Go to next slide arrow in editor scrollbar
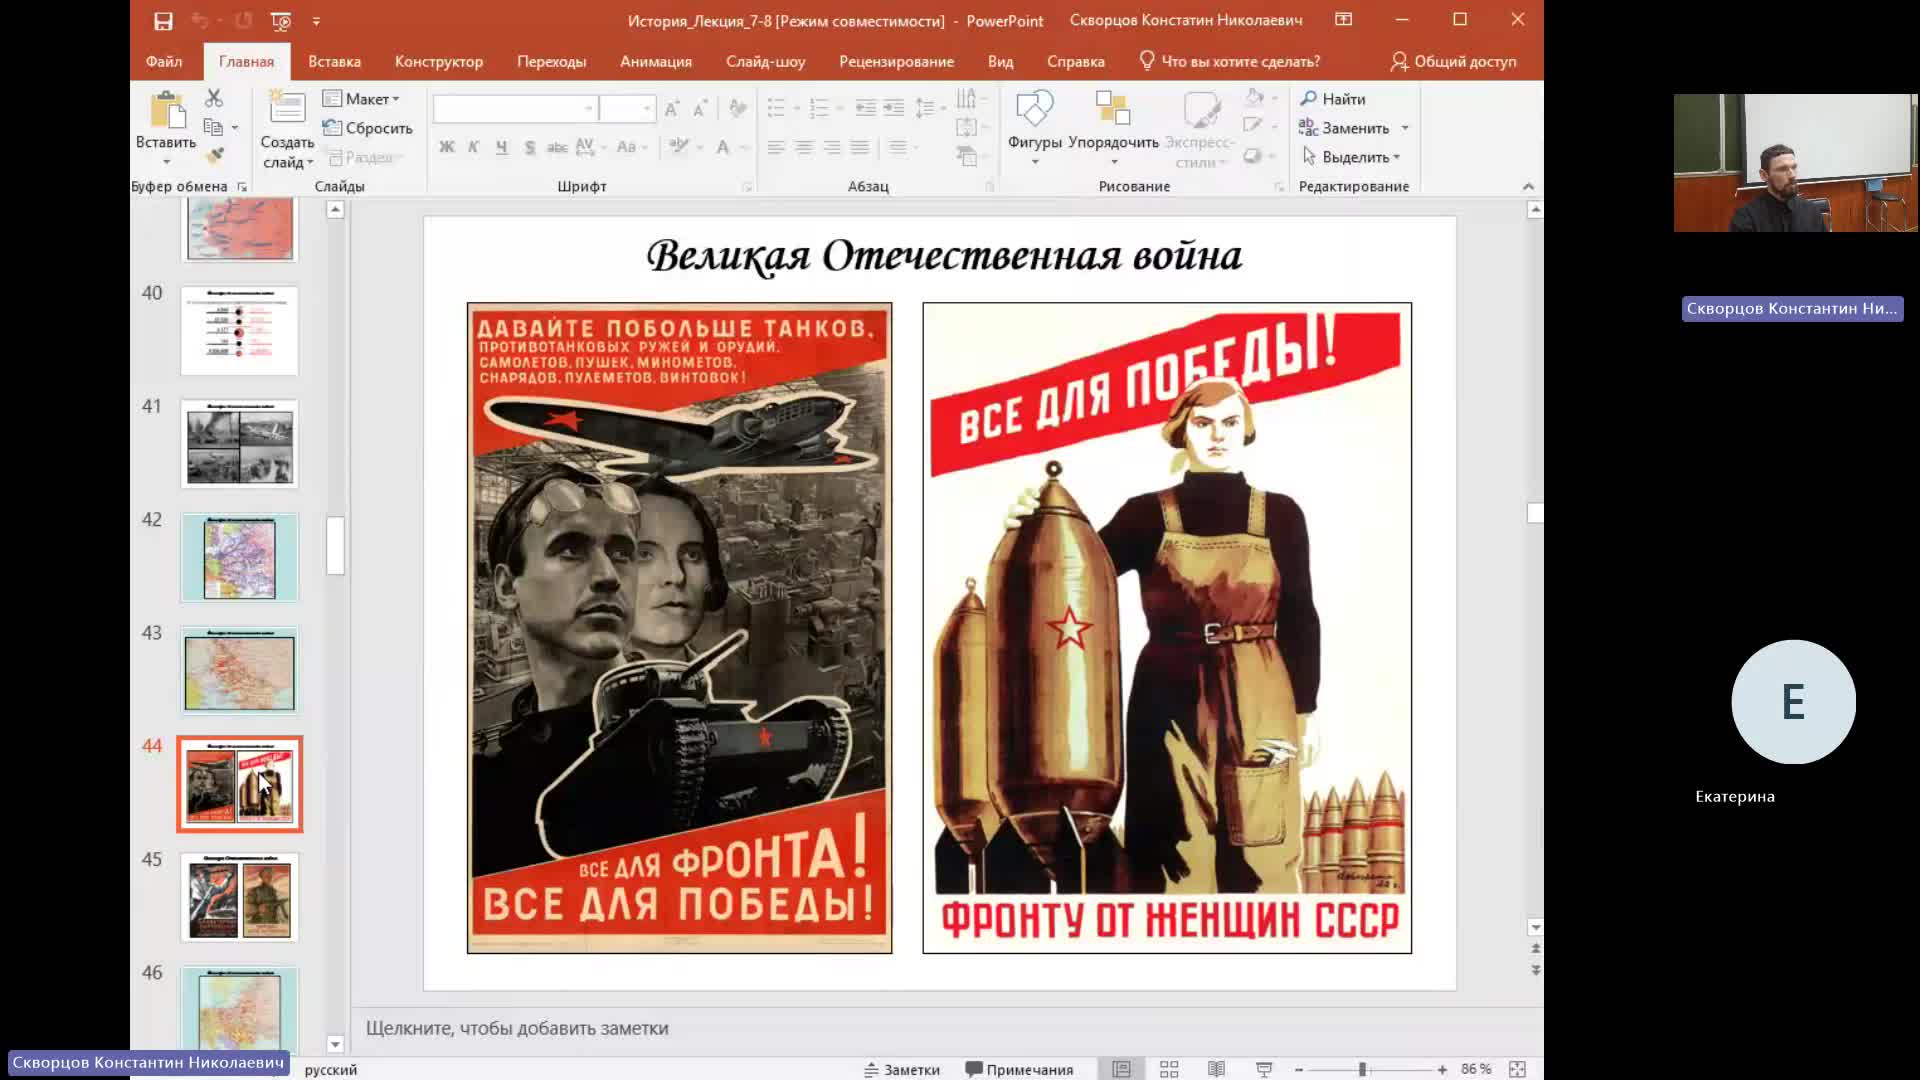This screenshot has width=1920, height=1080. click(x=1535, y=970)
